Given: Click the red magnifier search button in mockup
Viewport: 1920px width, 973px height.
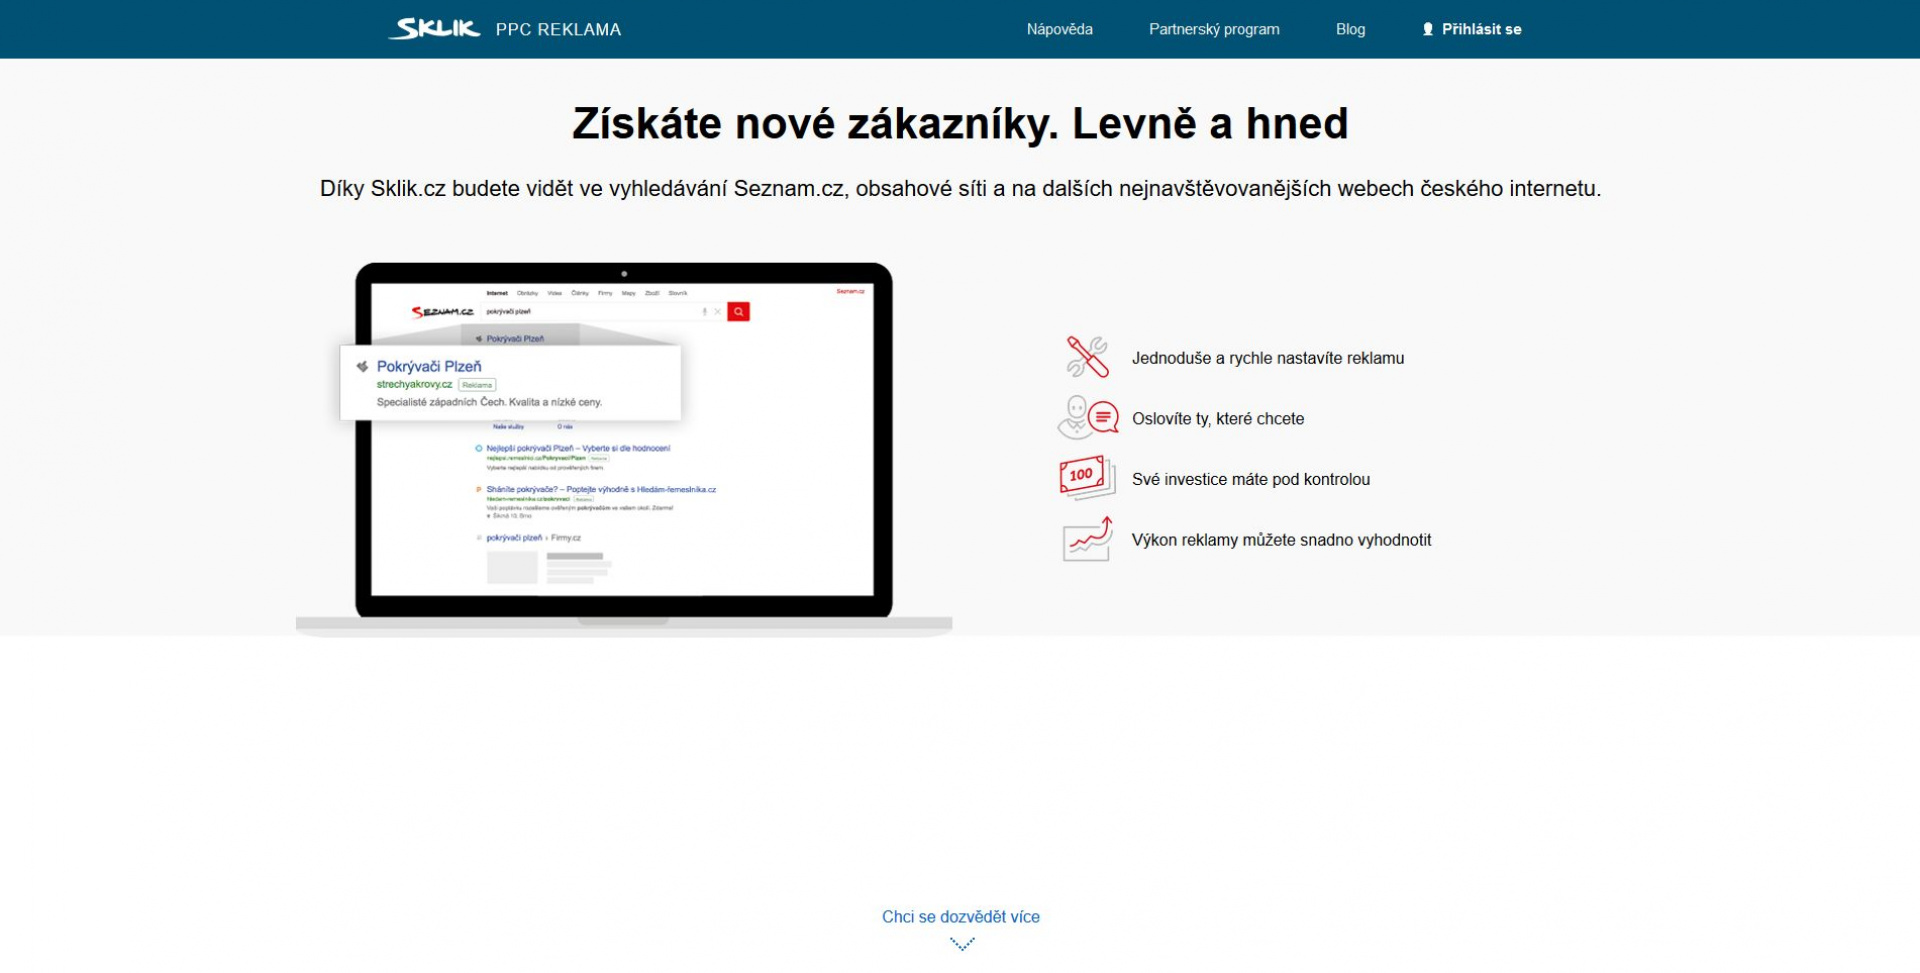Looking at the screenshot, I should click(x=739, y=312).
